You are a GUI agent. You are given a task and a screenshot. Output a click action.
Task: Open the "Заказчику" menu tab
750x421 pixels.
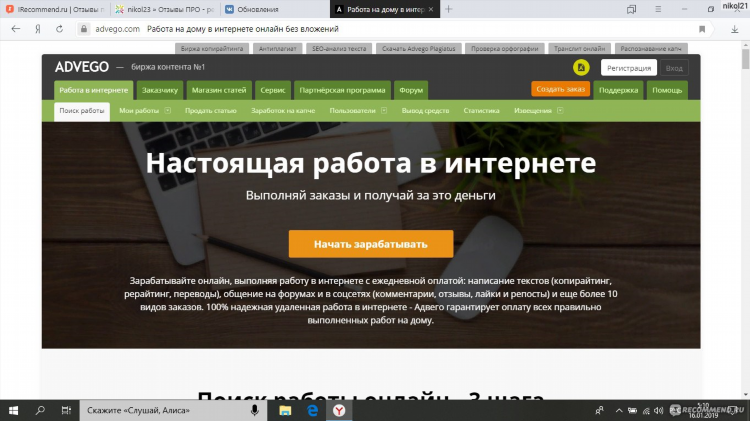pyautogui.click(x=160, y=90)
